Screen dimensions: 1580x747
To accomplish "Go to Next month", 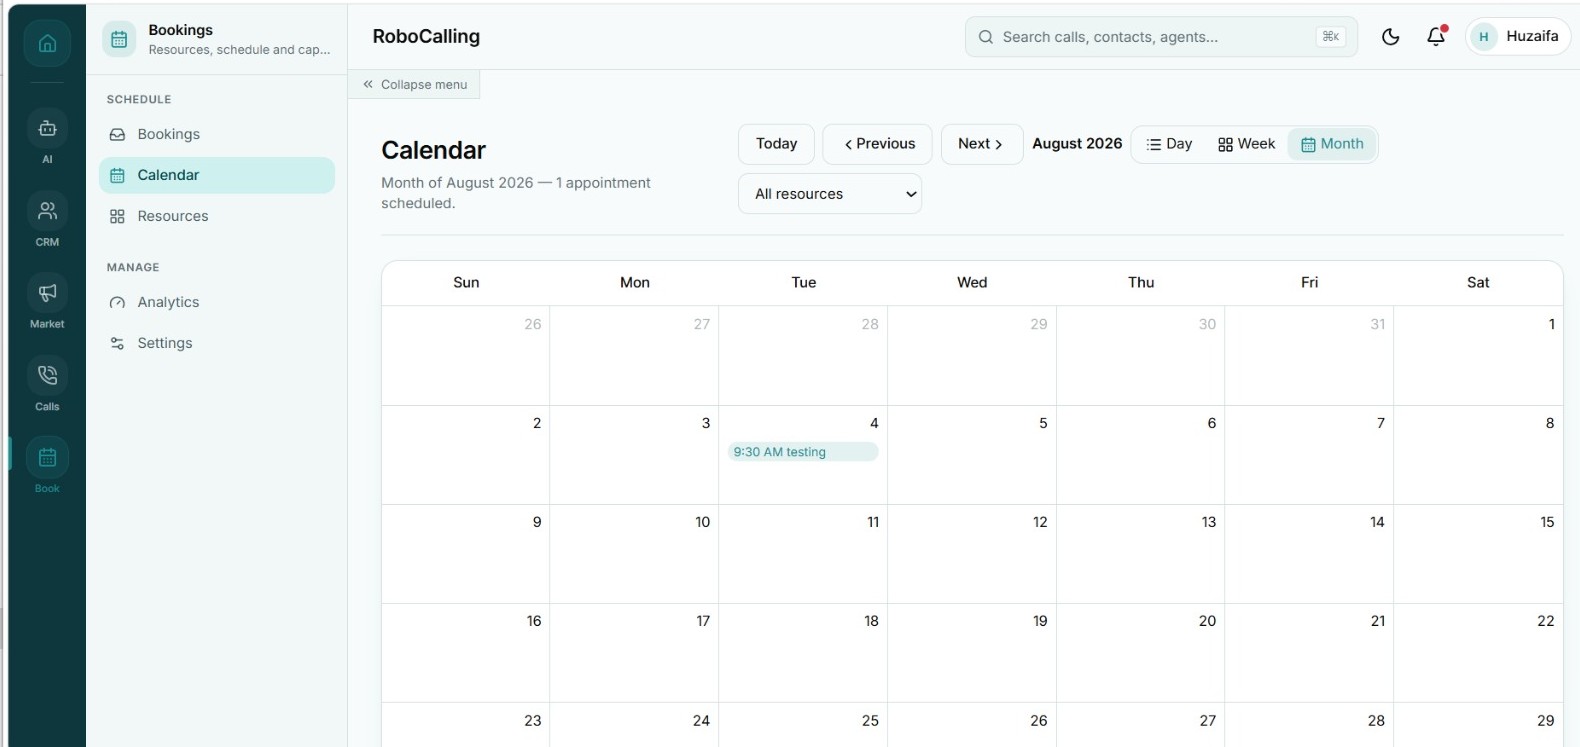I will (982, 144).
